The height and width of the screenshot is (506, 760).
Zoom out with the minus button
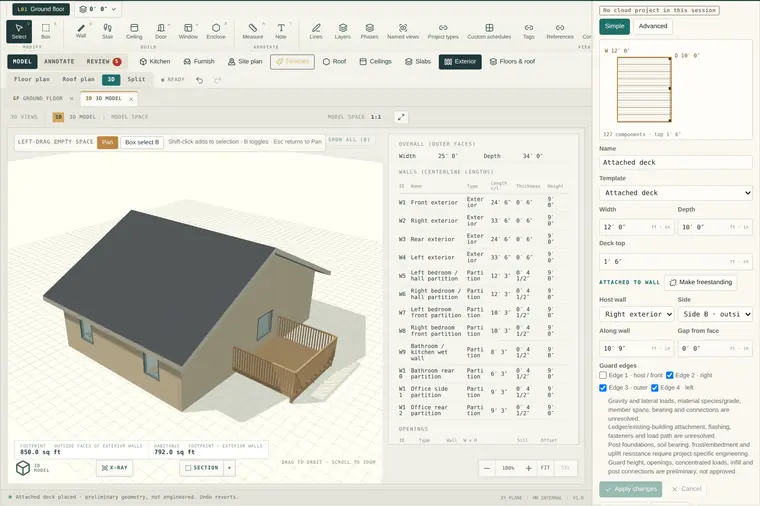tap(487, 468)
